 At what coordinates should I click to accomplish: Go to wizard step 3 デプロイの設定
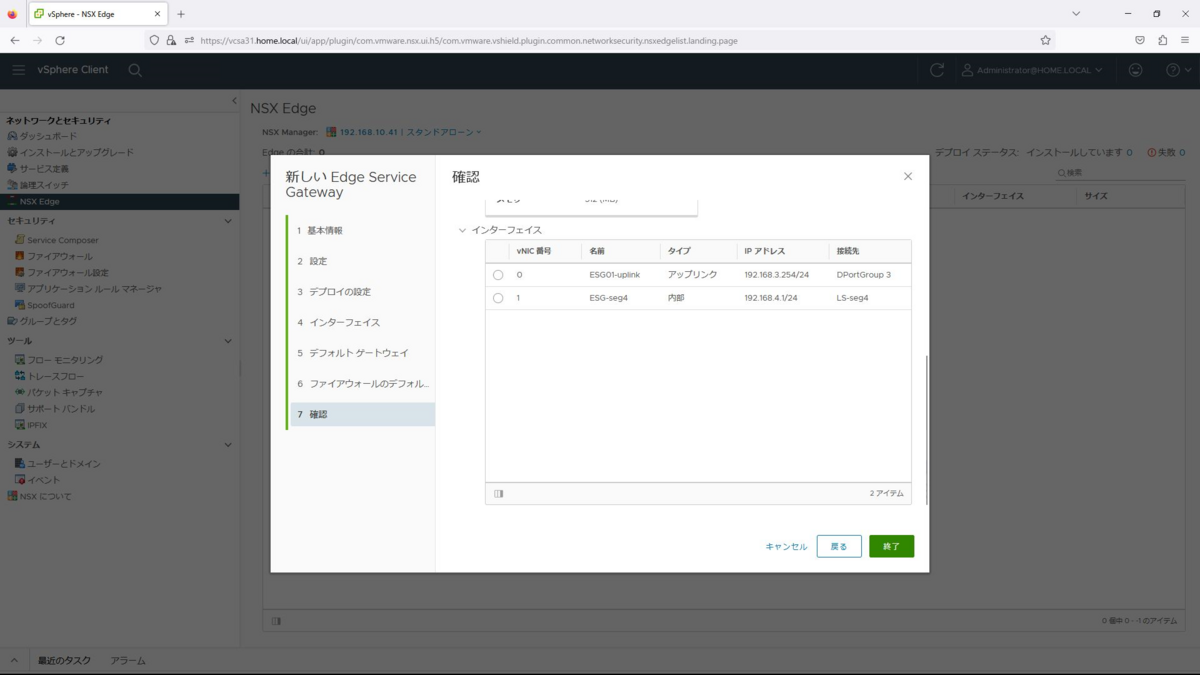pos(361,292)
